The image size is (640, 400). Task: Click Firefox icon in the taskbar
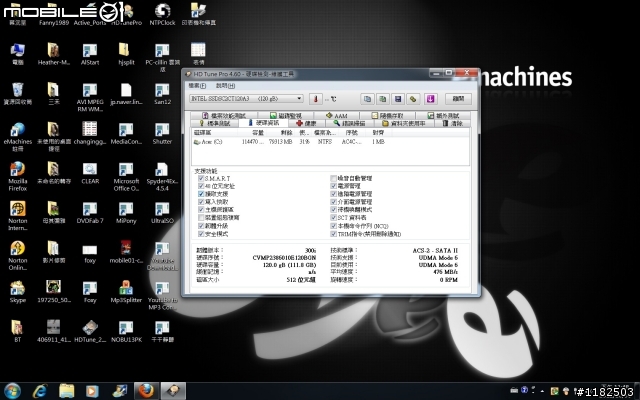pyautogui.click(x=144, y=389)
